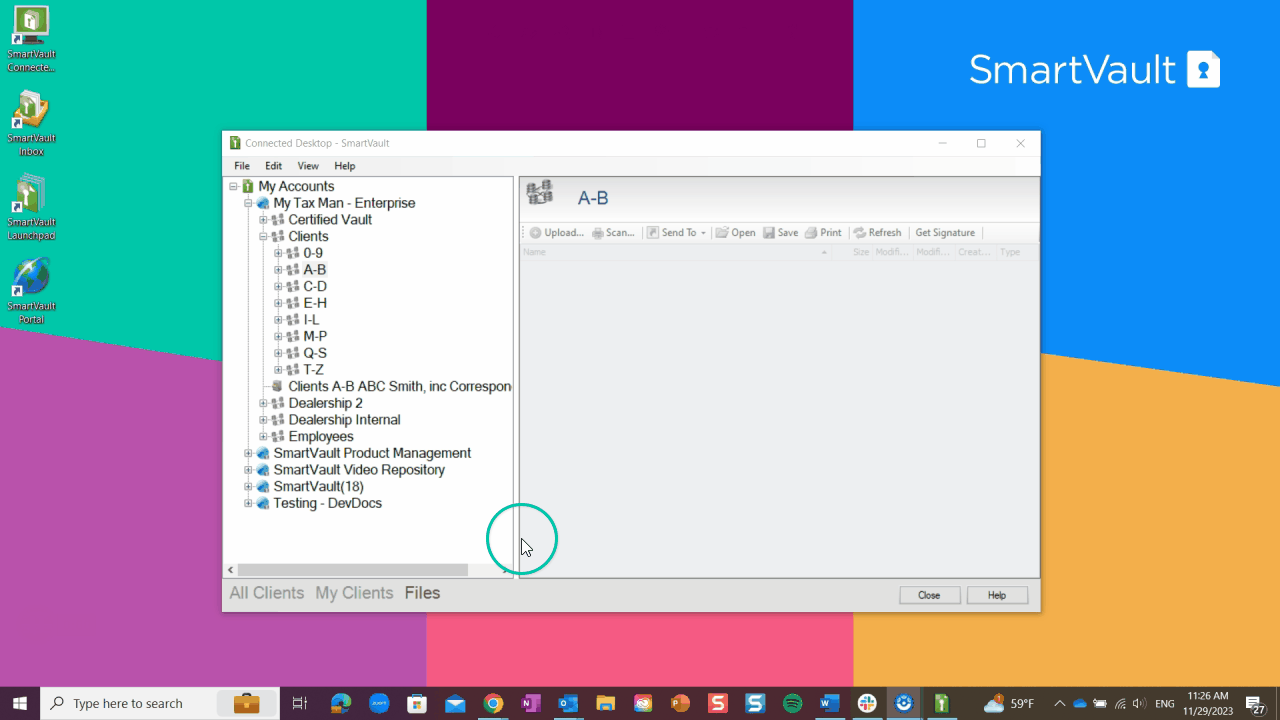1280x720 pixels.
Task: Open Word from the taskbar
Action: point(829,703)
